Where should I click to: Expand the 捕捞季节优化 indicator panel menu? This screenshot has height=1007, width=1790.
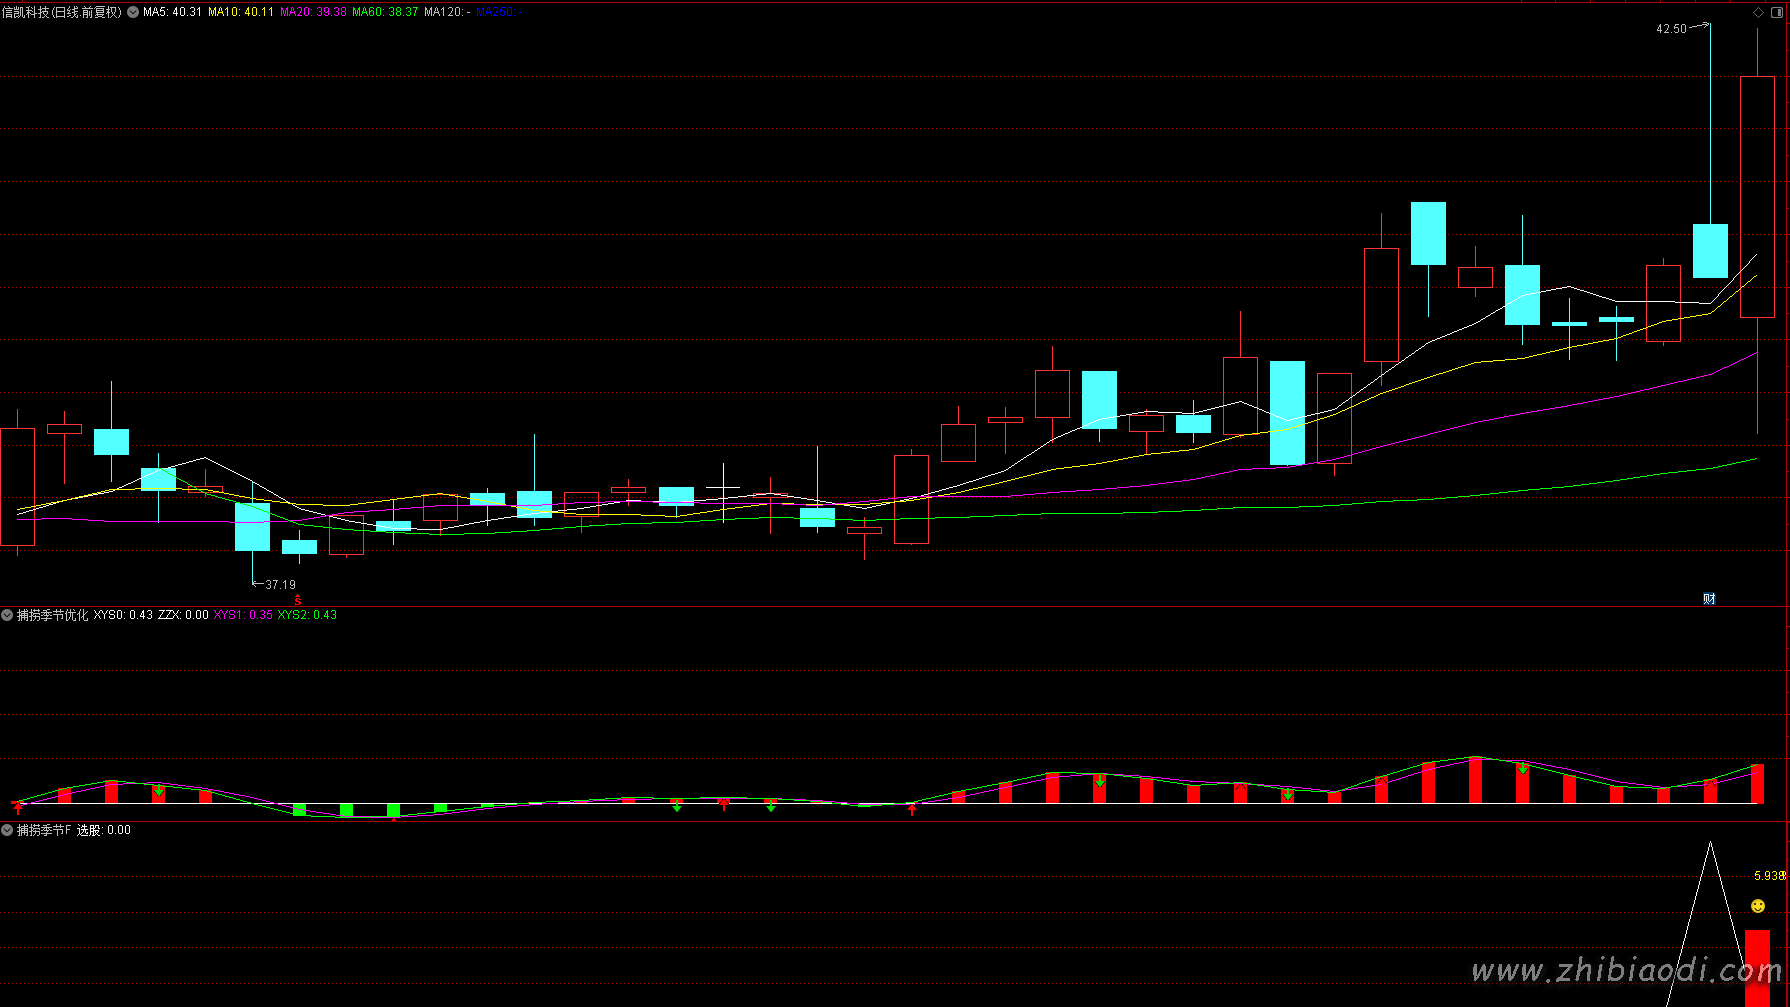(x=7, y=615)
